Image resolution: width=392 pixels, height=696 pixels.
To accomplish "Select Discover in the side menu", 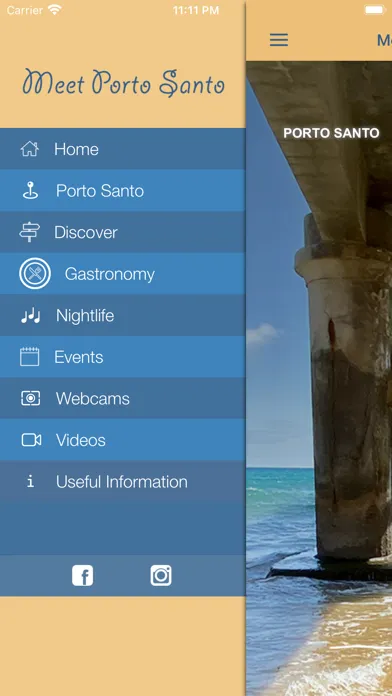I will click(x=86, y=232).
